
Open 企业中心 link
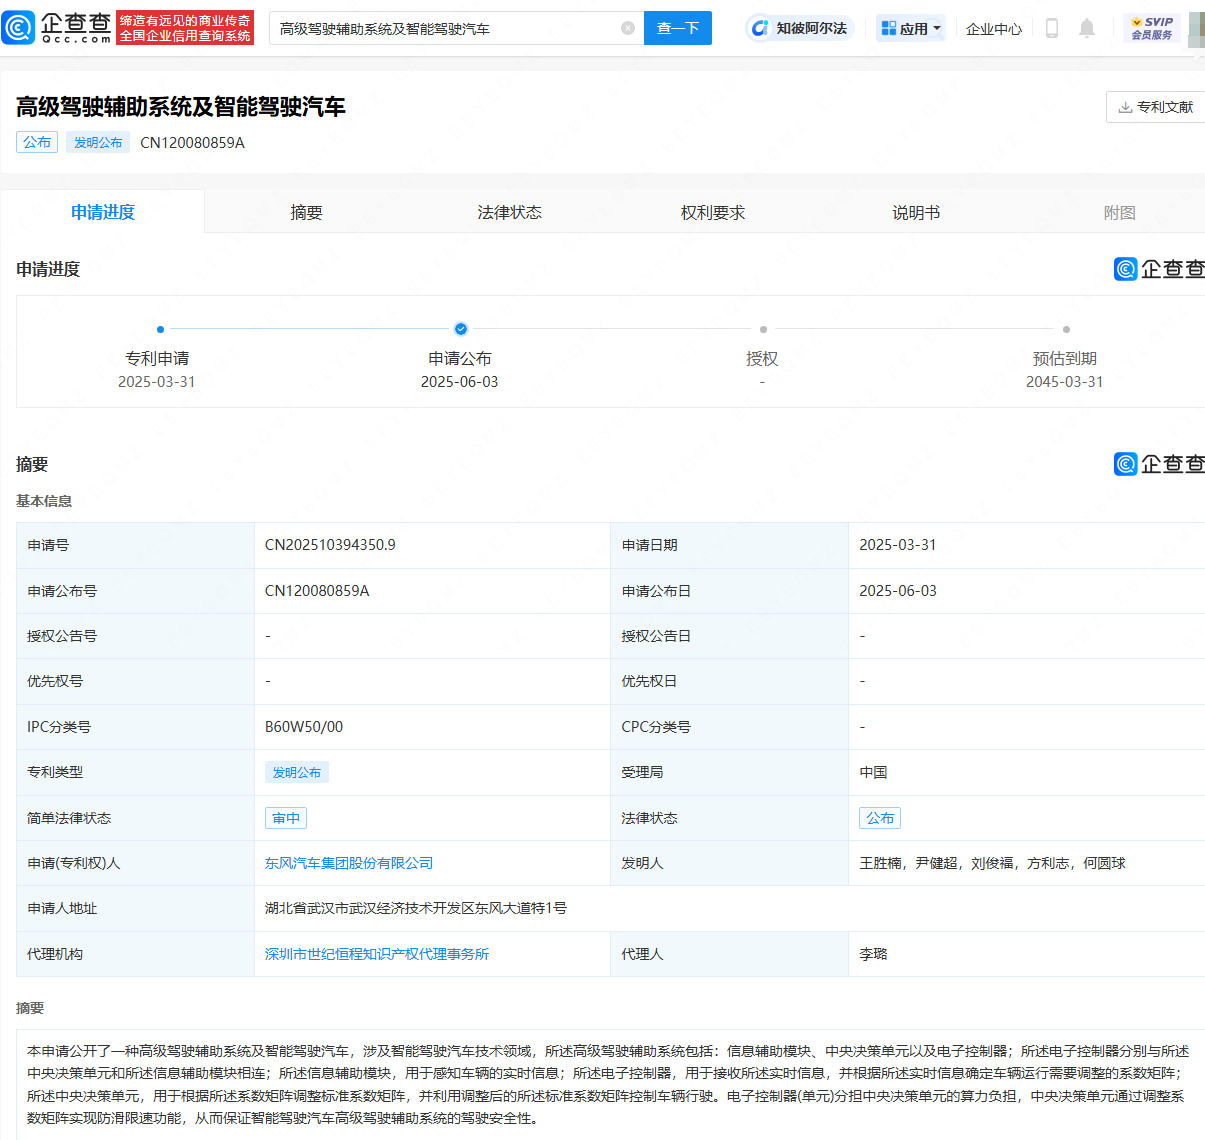(994, 29)
